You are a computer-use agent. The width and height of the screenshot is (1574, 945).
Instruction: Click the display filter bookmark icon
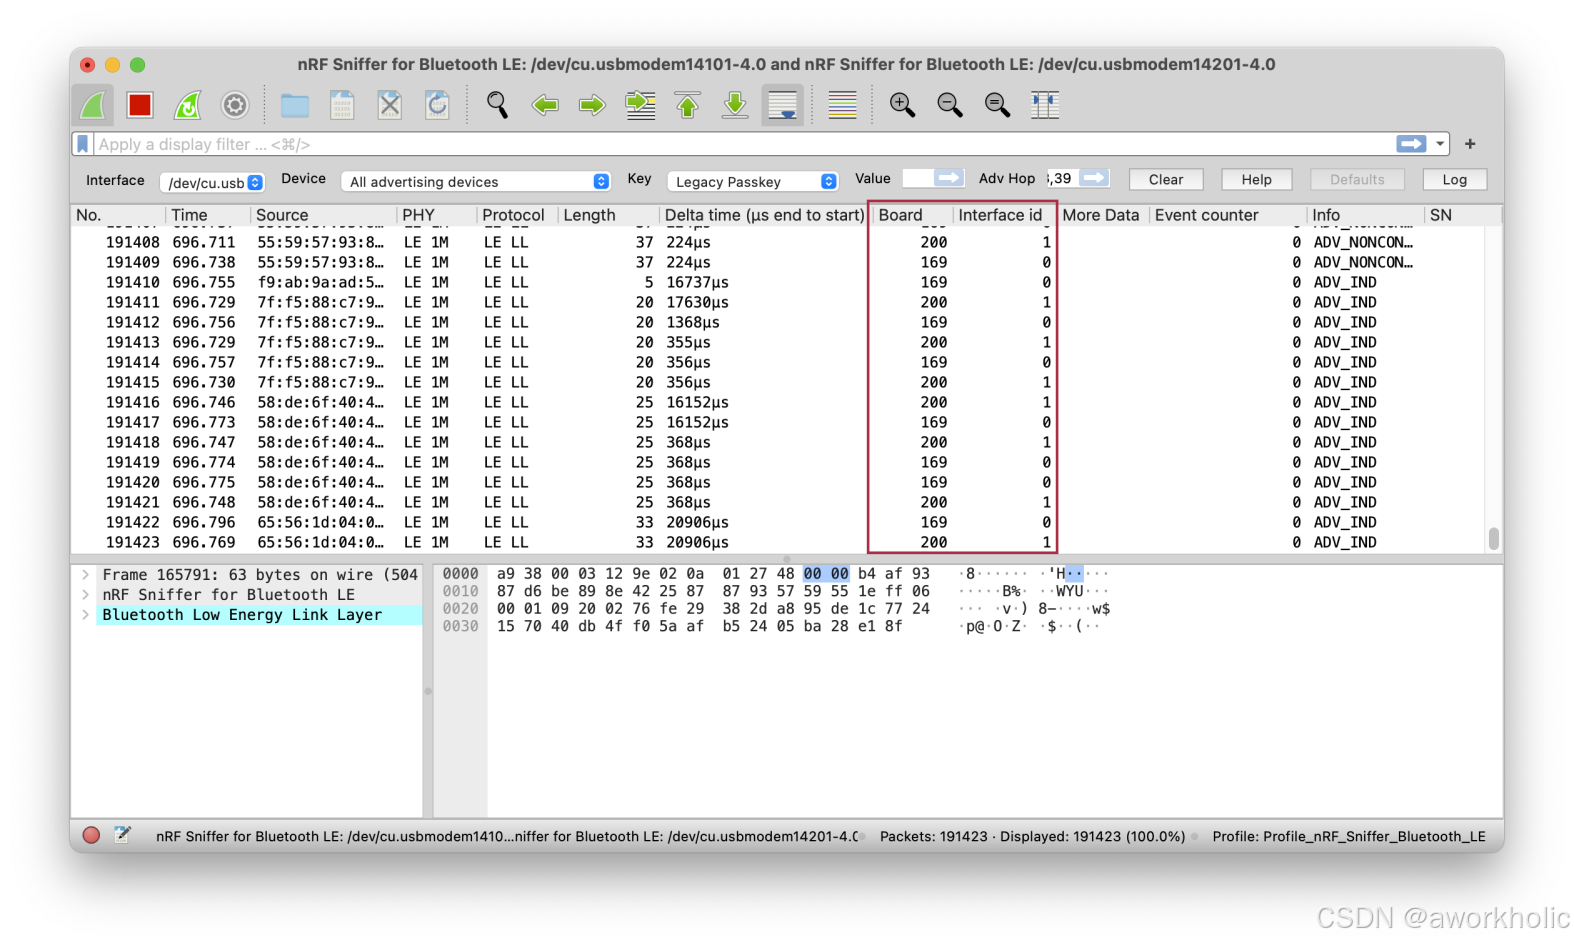(x=83, y=144)
